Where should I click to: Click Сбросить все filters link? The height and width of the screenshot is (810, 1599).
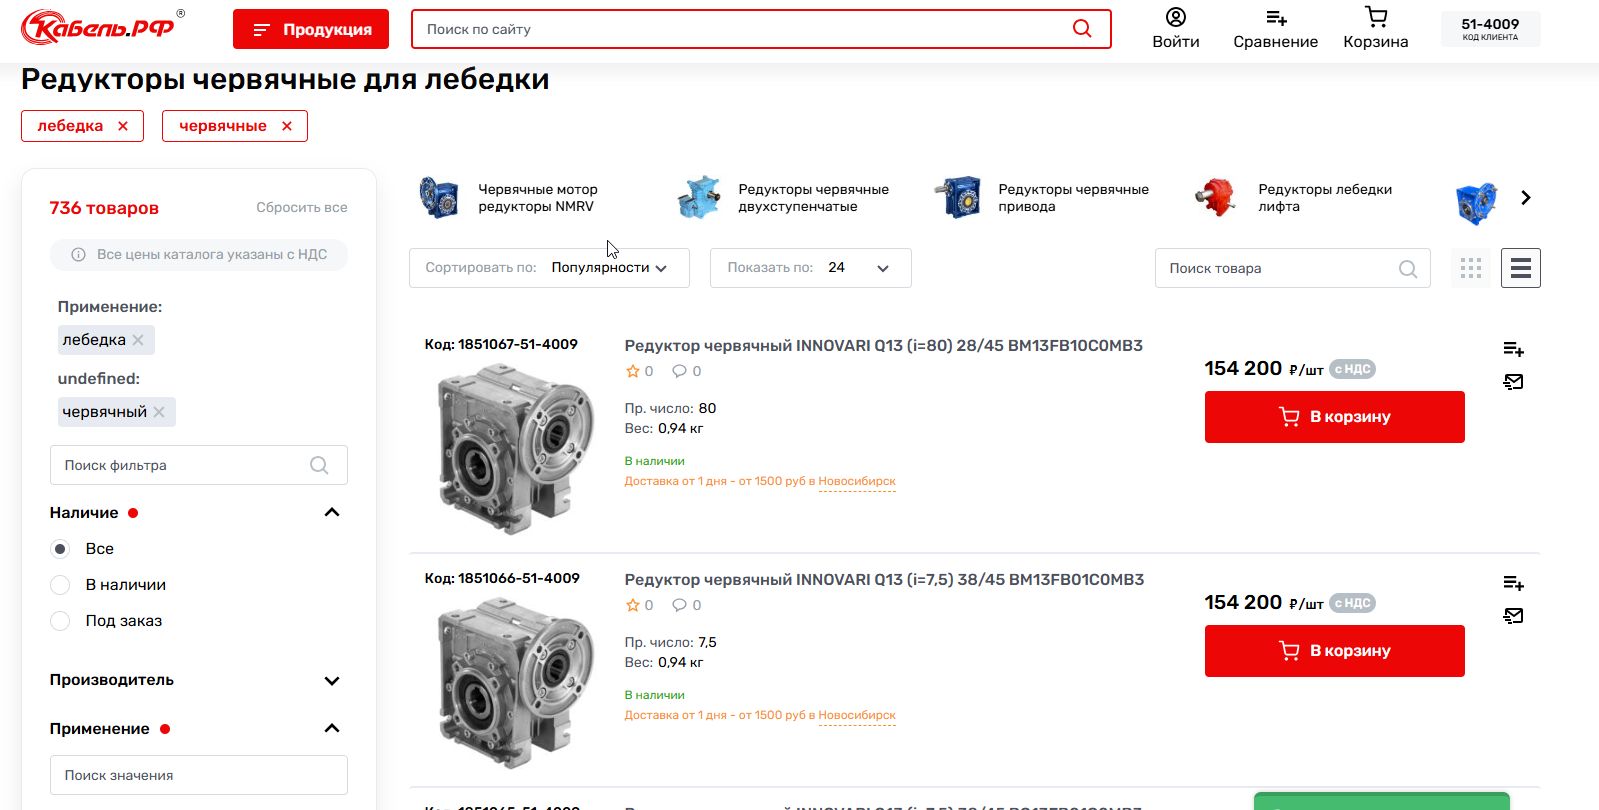(302, 208)
